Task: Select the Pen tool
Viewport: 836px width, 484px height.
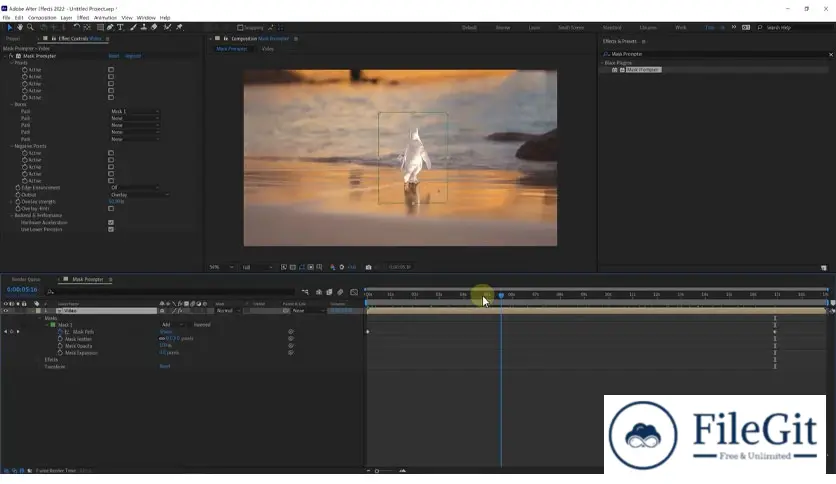Action: point(110,27)
